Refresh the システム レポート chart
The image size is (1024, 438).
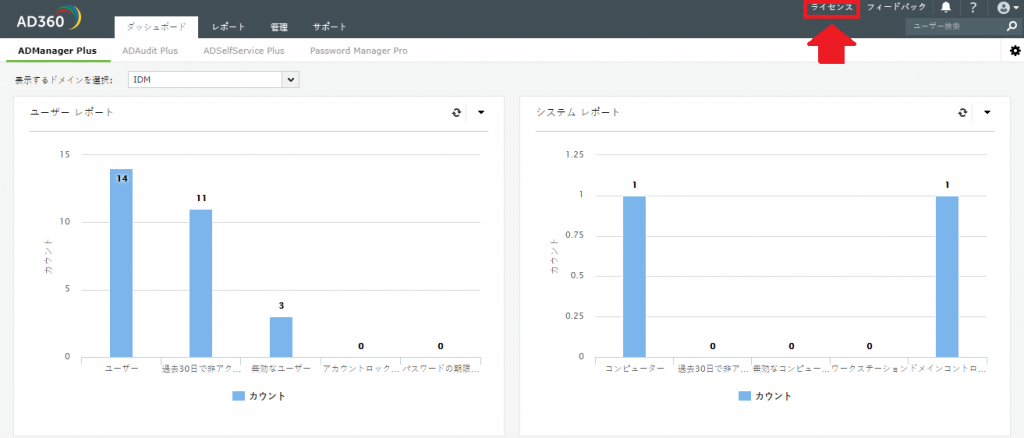pos(963,113)
